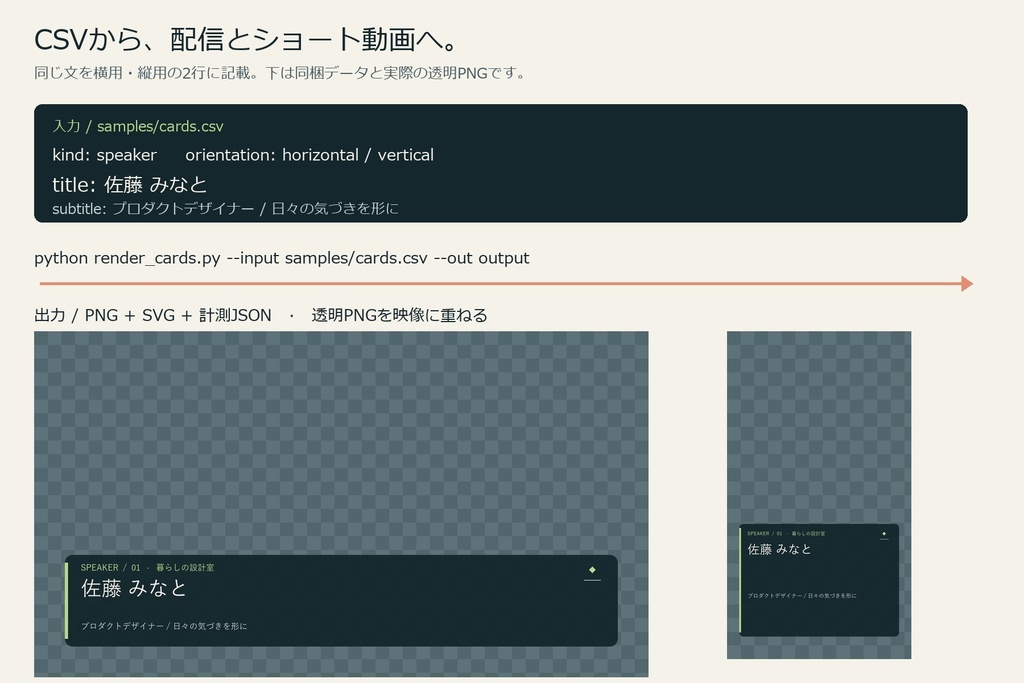Click the subheading starting '同じ文を横用・縦用'

click(280, 73)
